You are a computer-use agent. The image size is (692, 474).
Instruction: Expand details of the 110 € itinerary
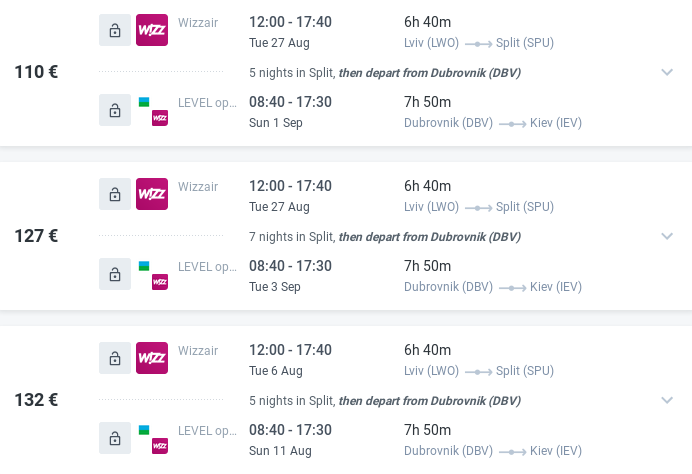tap(667, 72)
